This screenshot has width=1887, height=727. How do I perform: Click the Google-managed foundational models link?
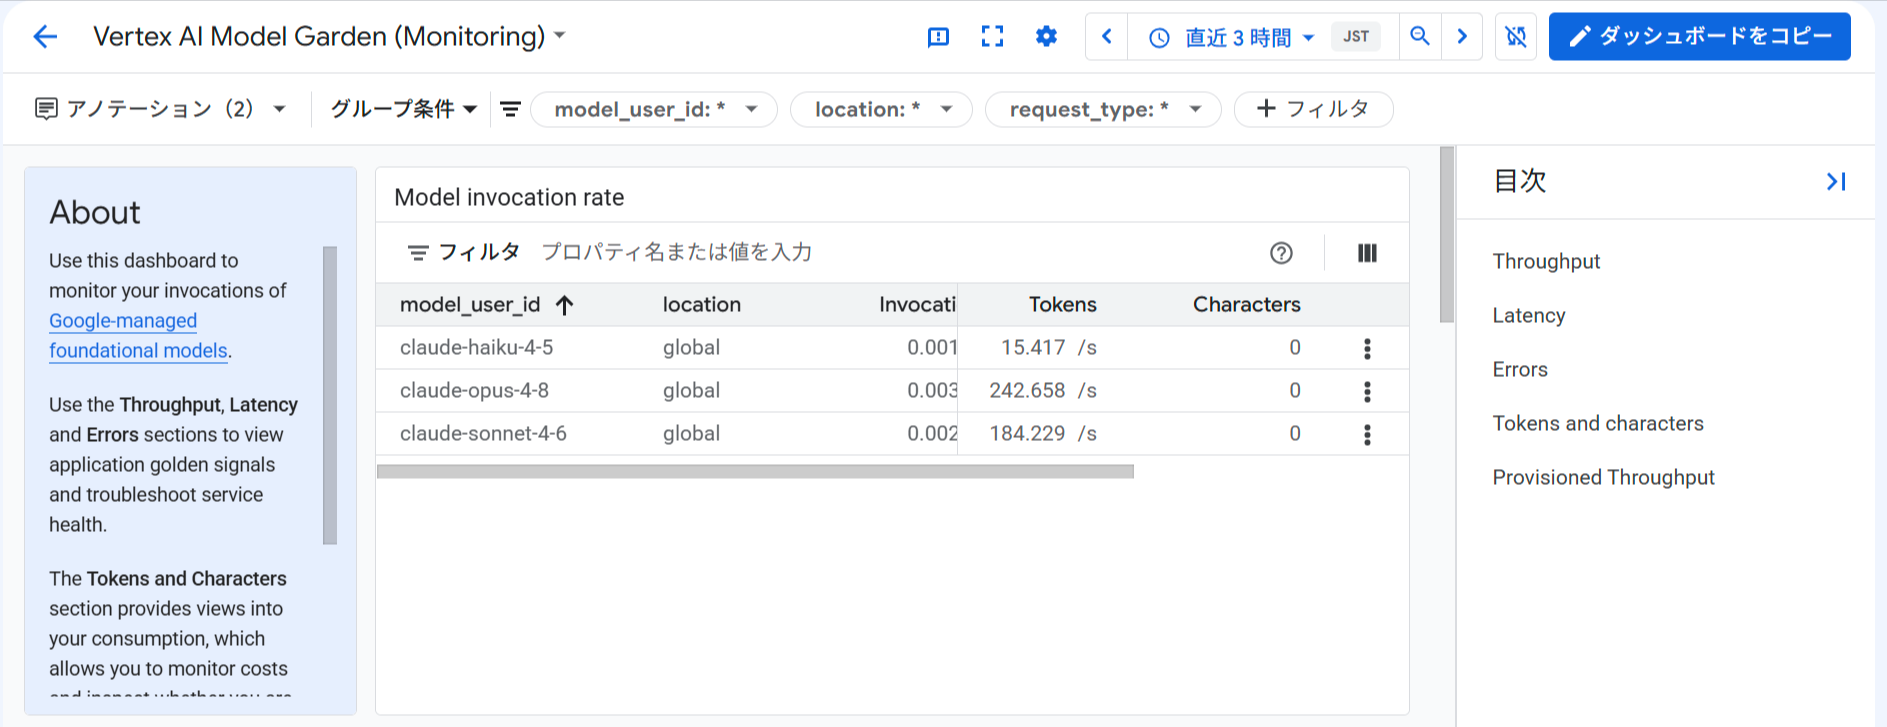(x=140, y=336)
